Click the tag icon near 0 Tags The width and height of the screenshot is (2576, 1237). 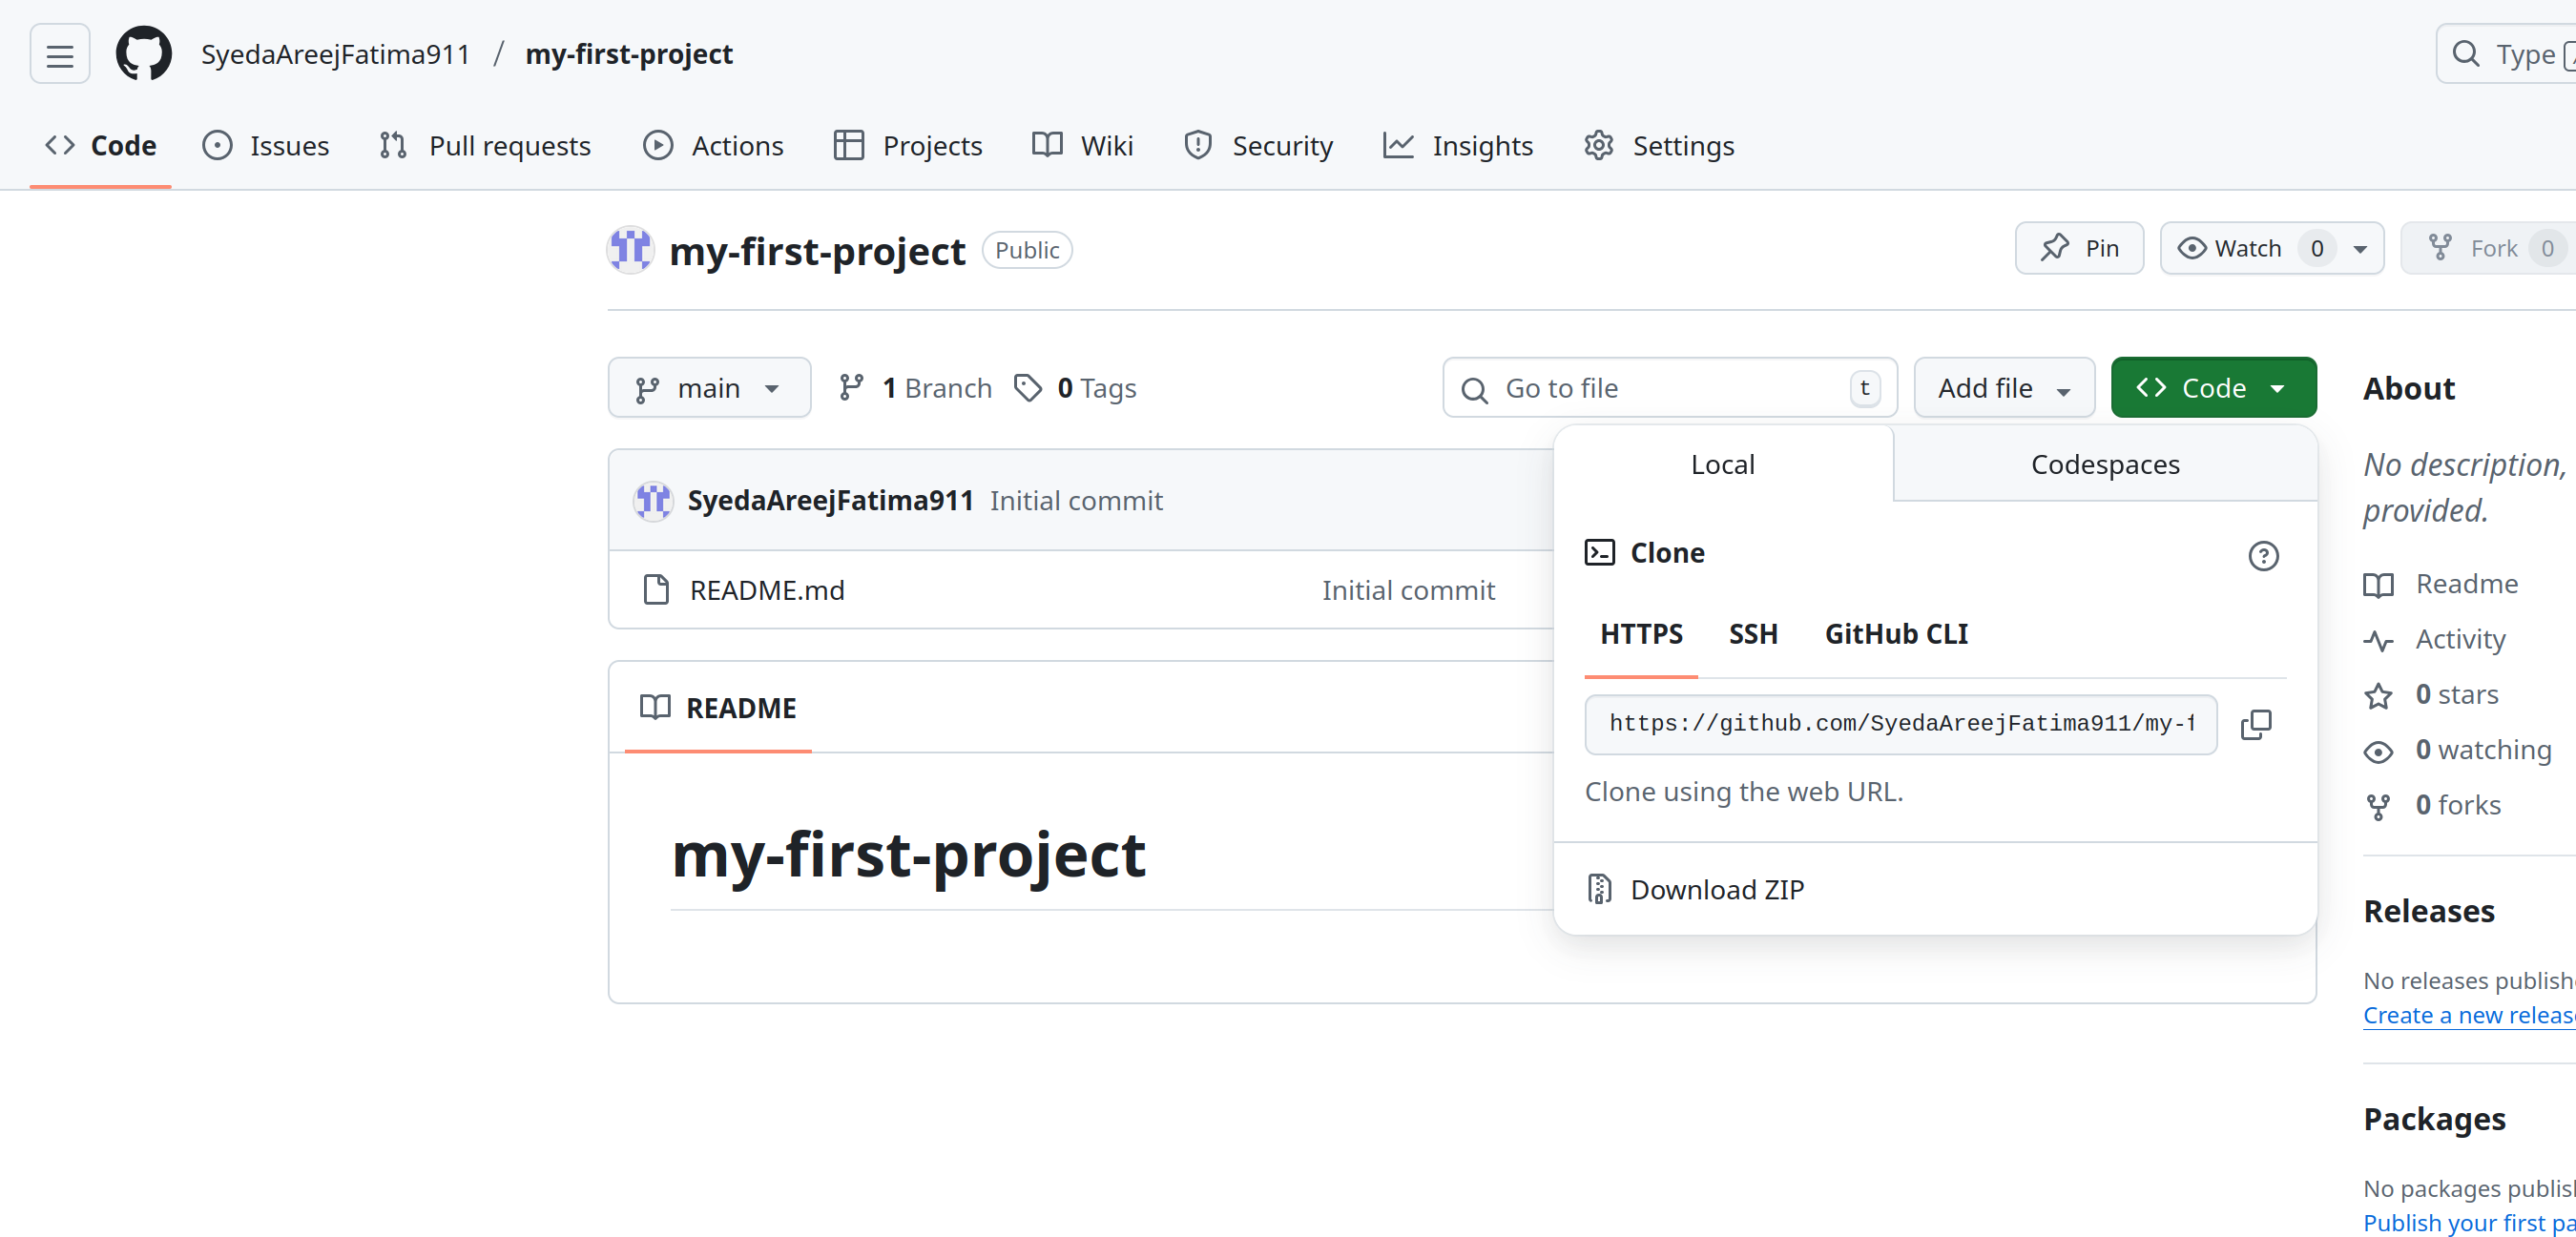click(1027, 388)
